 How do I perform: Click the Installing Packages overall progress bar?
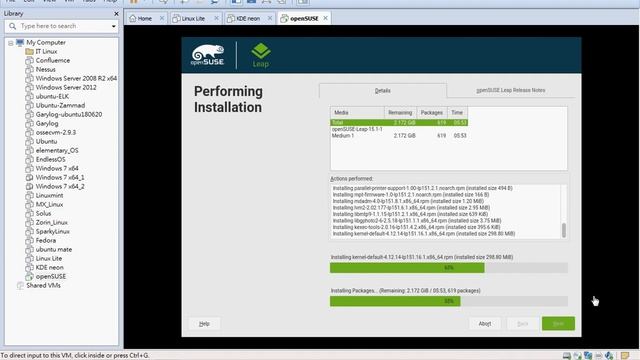(449, 301)
